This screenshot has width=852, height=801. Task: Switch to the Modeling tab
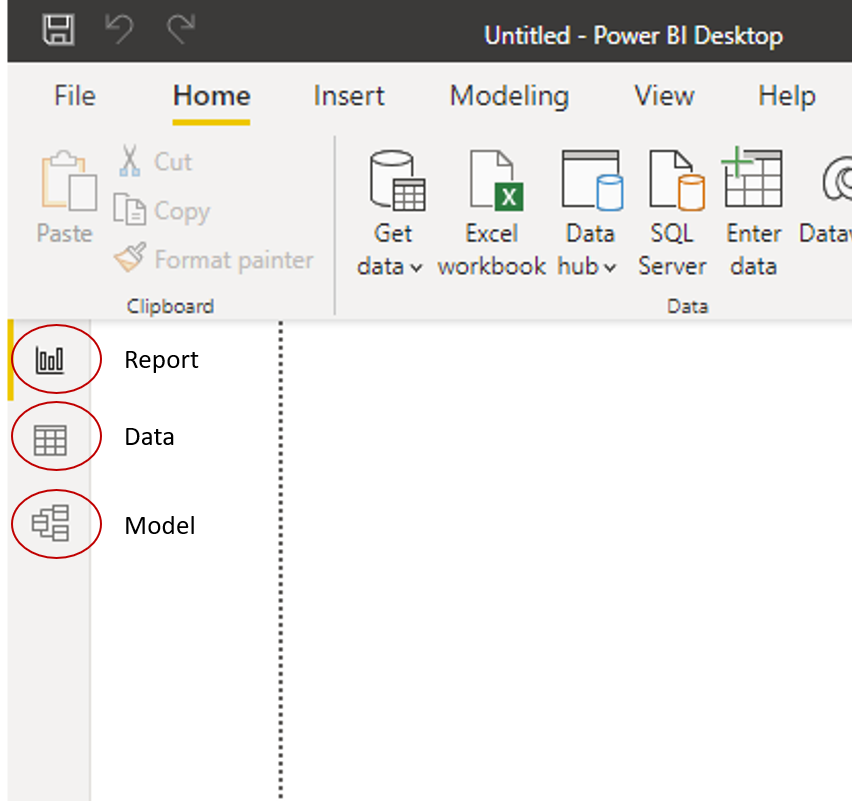[x=509, y=96]
